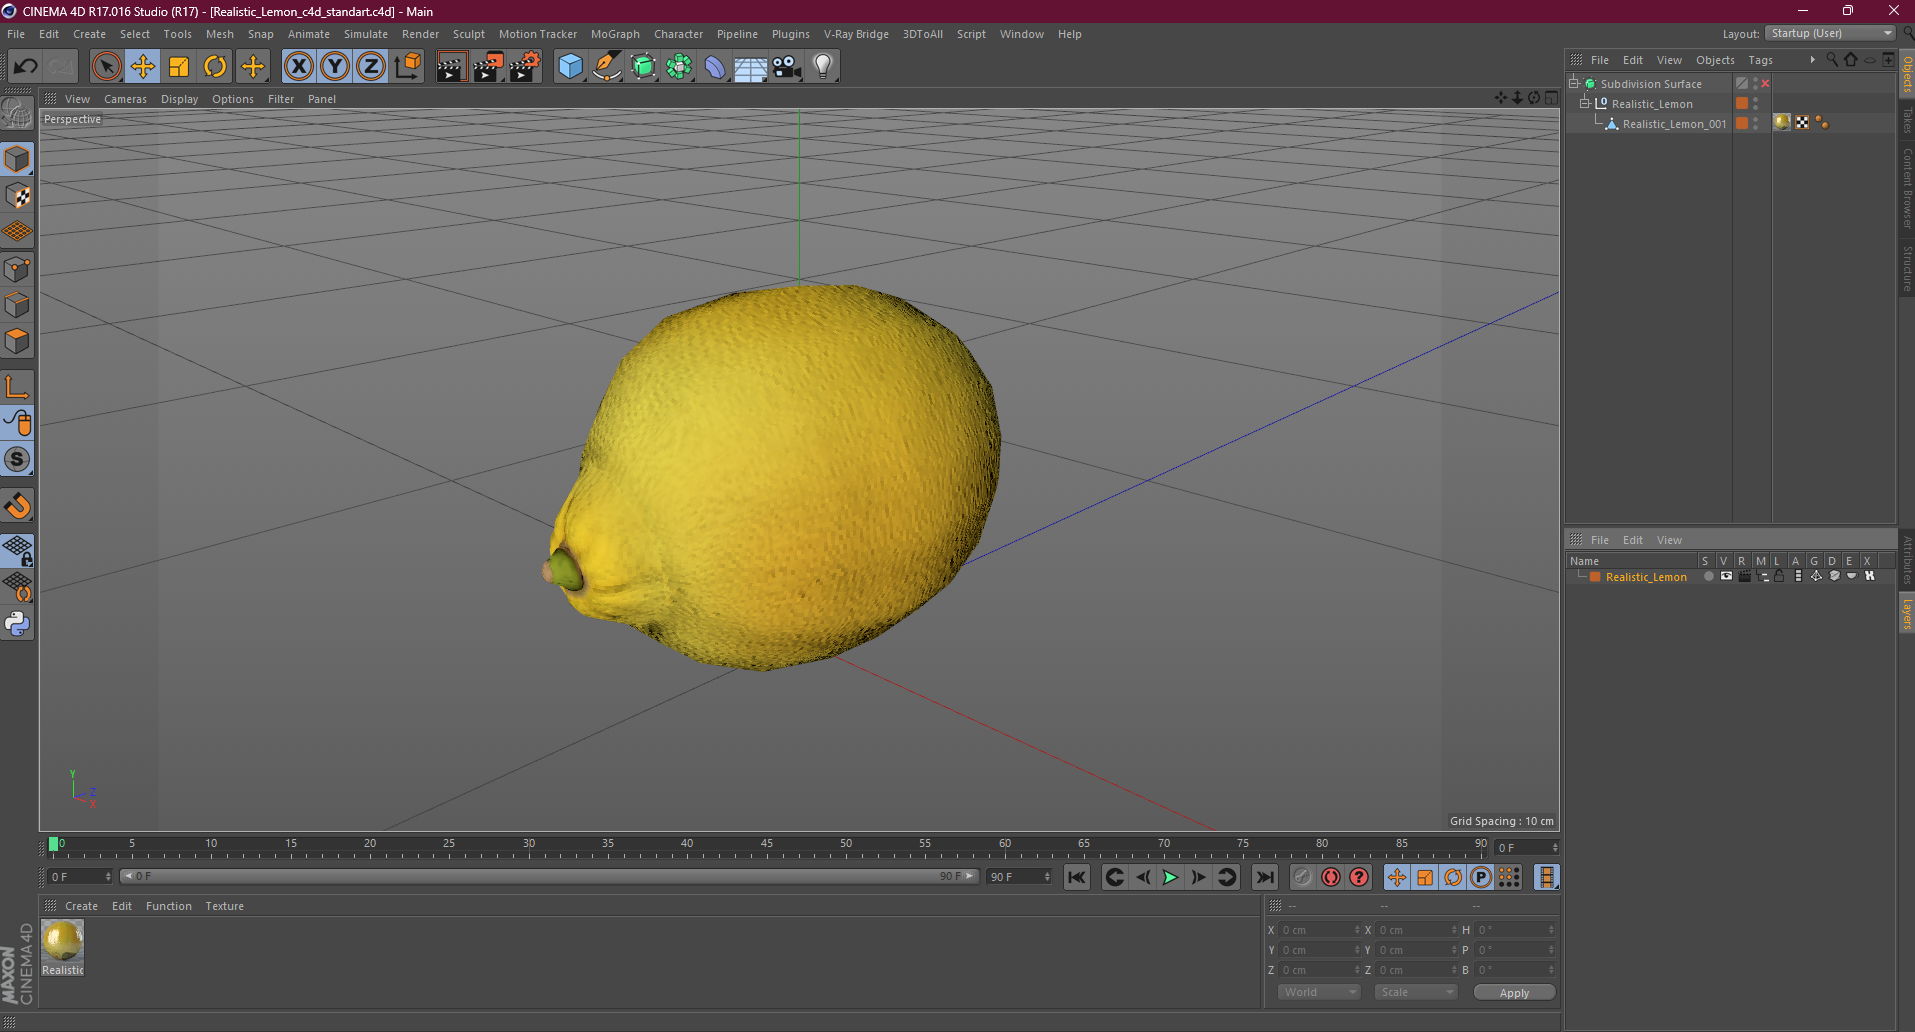
Task: Open the Array modeling objects icon
Action: click(x=679, y=66)
